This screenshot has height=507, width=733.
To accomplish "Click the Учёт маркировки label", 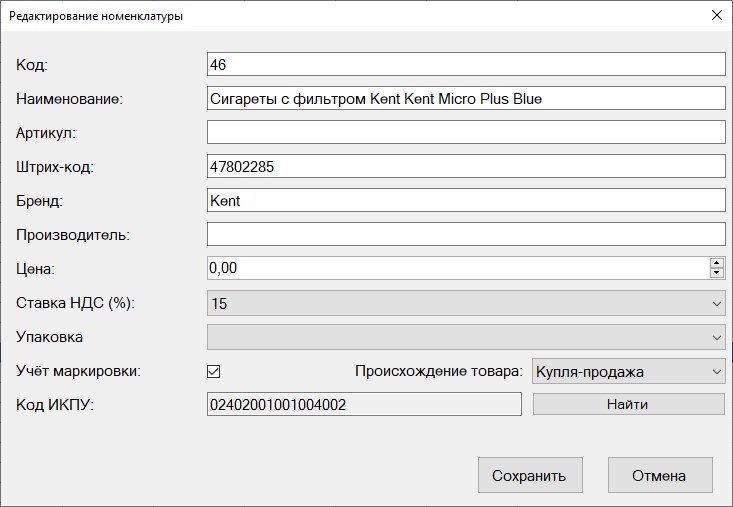I will [x=78, y=371].
